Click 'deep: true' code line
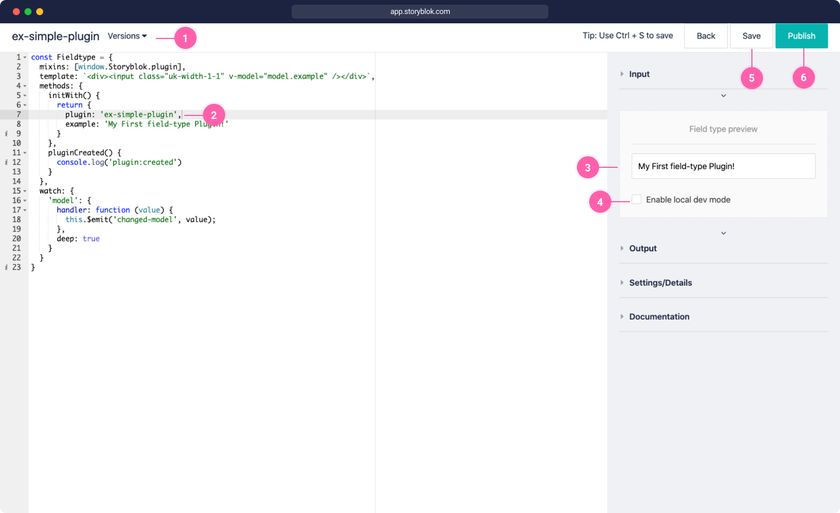 pyautogui.click(x=78, y=239)
